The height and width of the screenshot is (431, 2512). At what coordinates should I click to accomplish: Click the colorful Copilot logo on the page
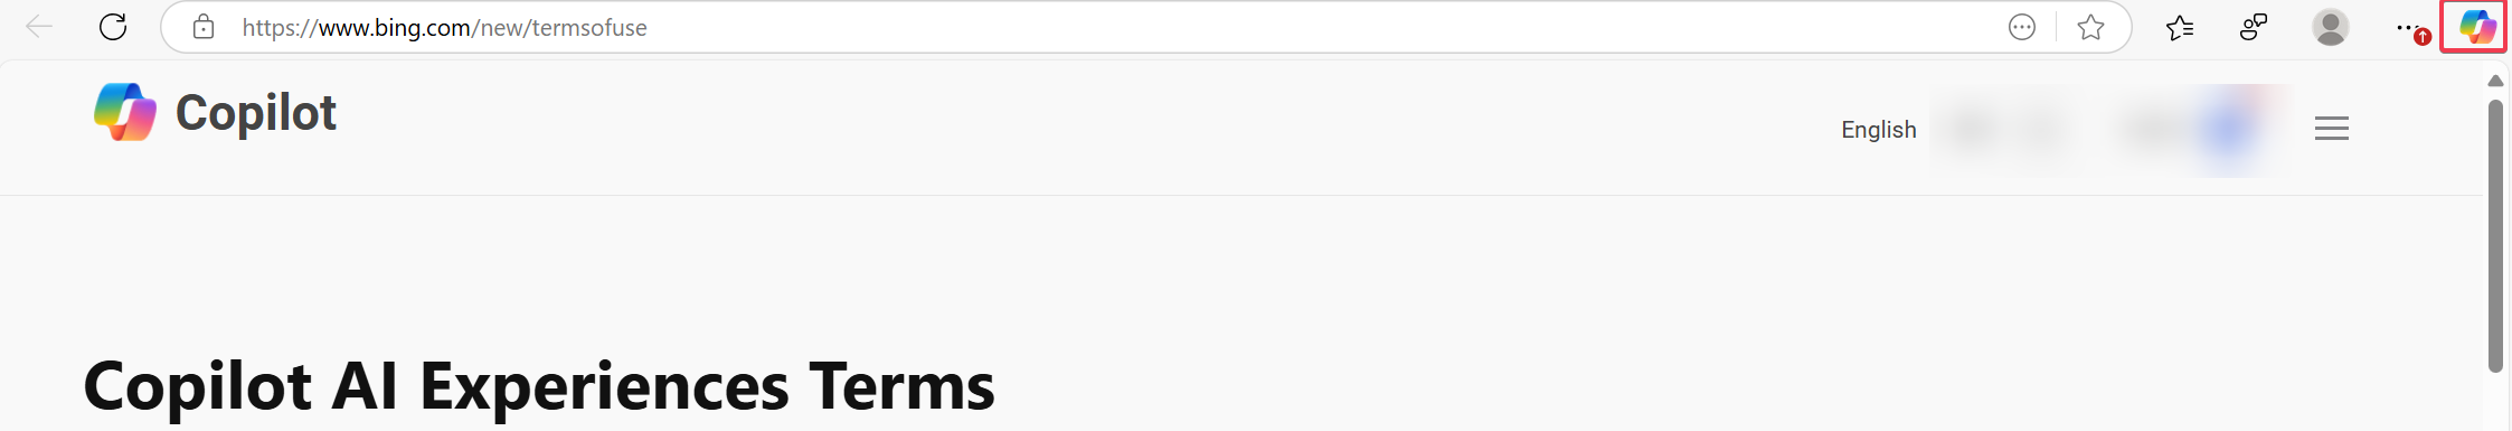pyautogui.click(x=125, y=112)
